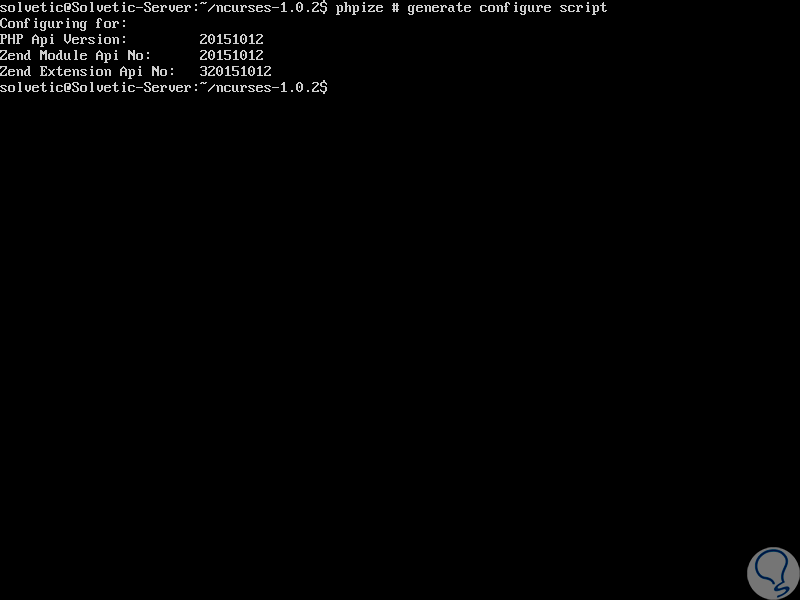Click the word 'Module' in the output
This screenshot has width=800, height=600.
pos(63,56)
